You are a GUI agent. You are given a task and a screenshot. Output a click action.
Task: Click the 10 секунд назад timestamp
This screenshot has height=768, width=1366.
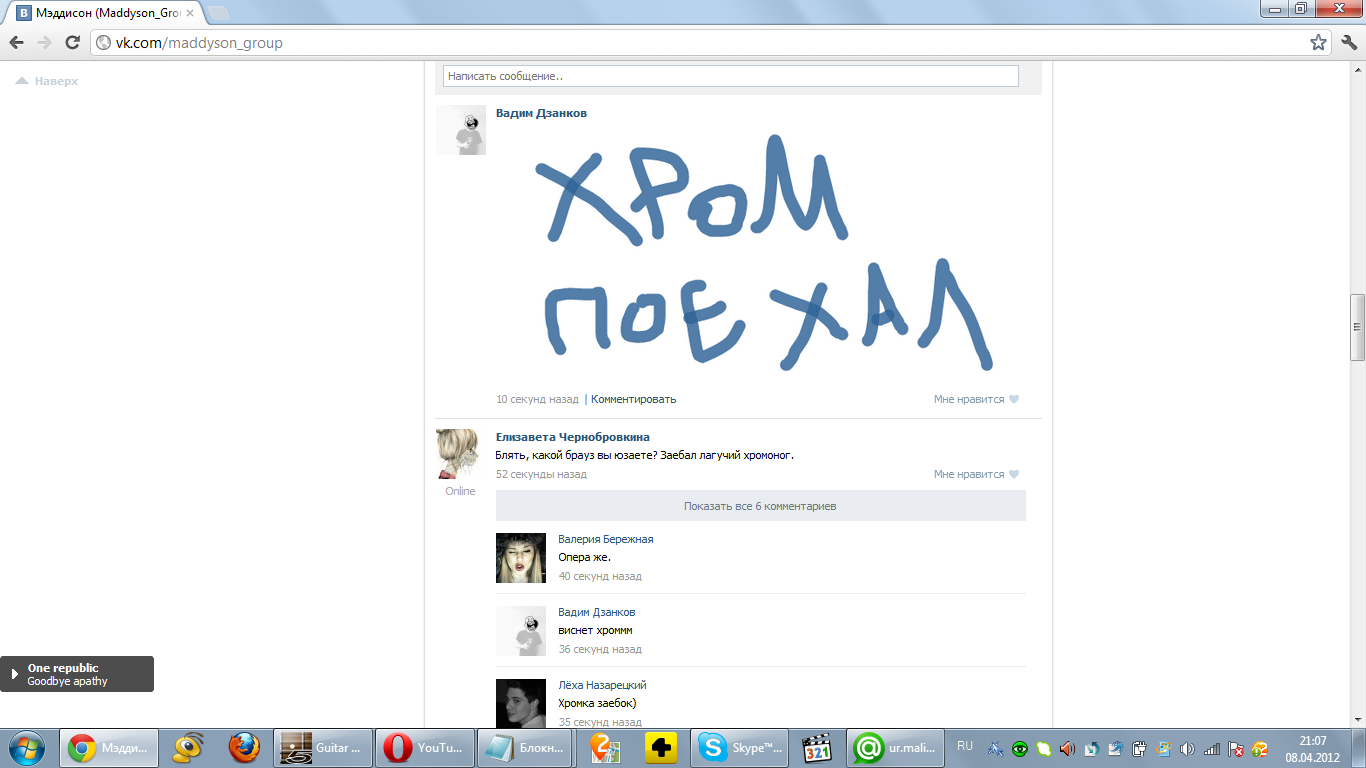click(537, 399)
